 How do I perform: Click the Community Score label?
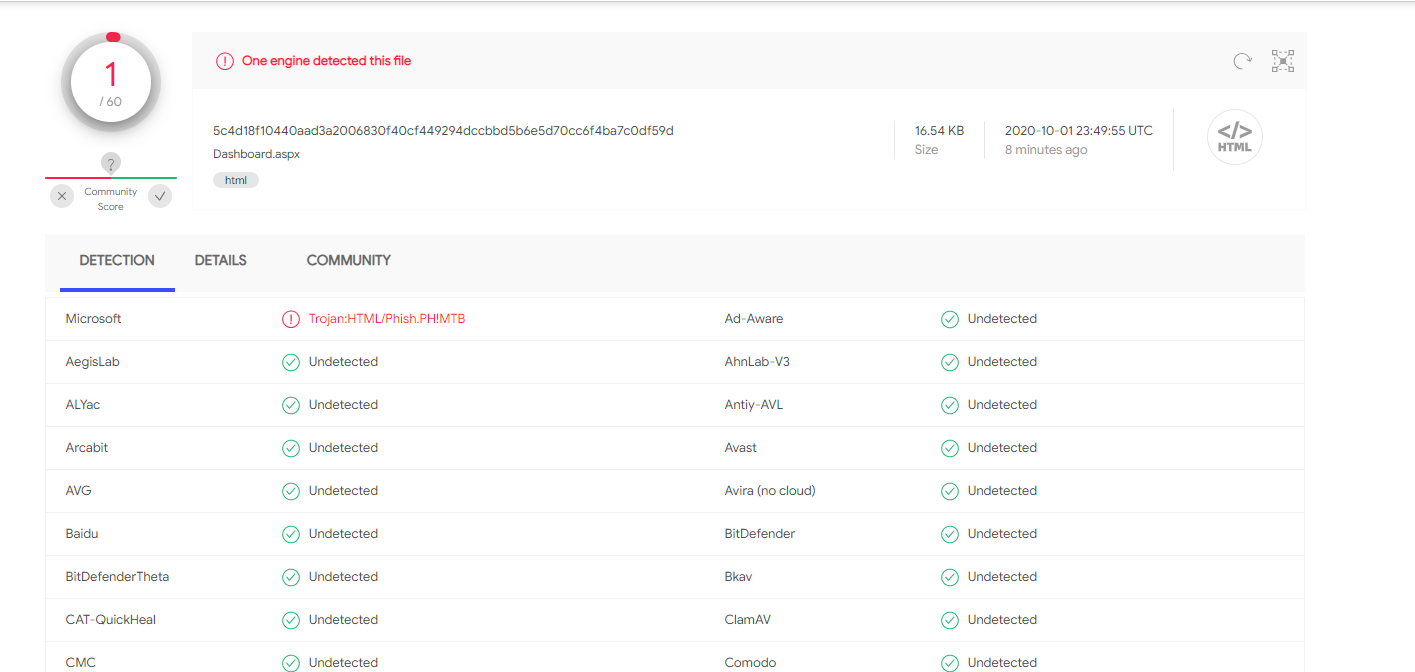[x=111, y=199]
